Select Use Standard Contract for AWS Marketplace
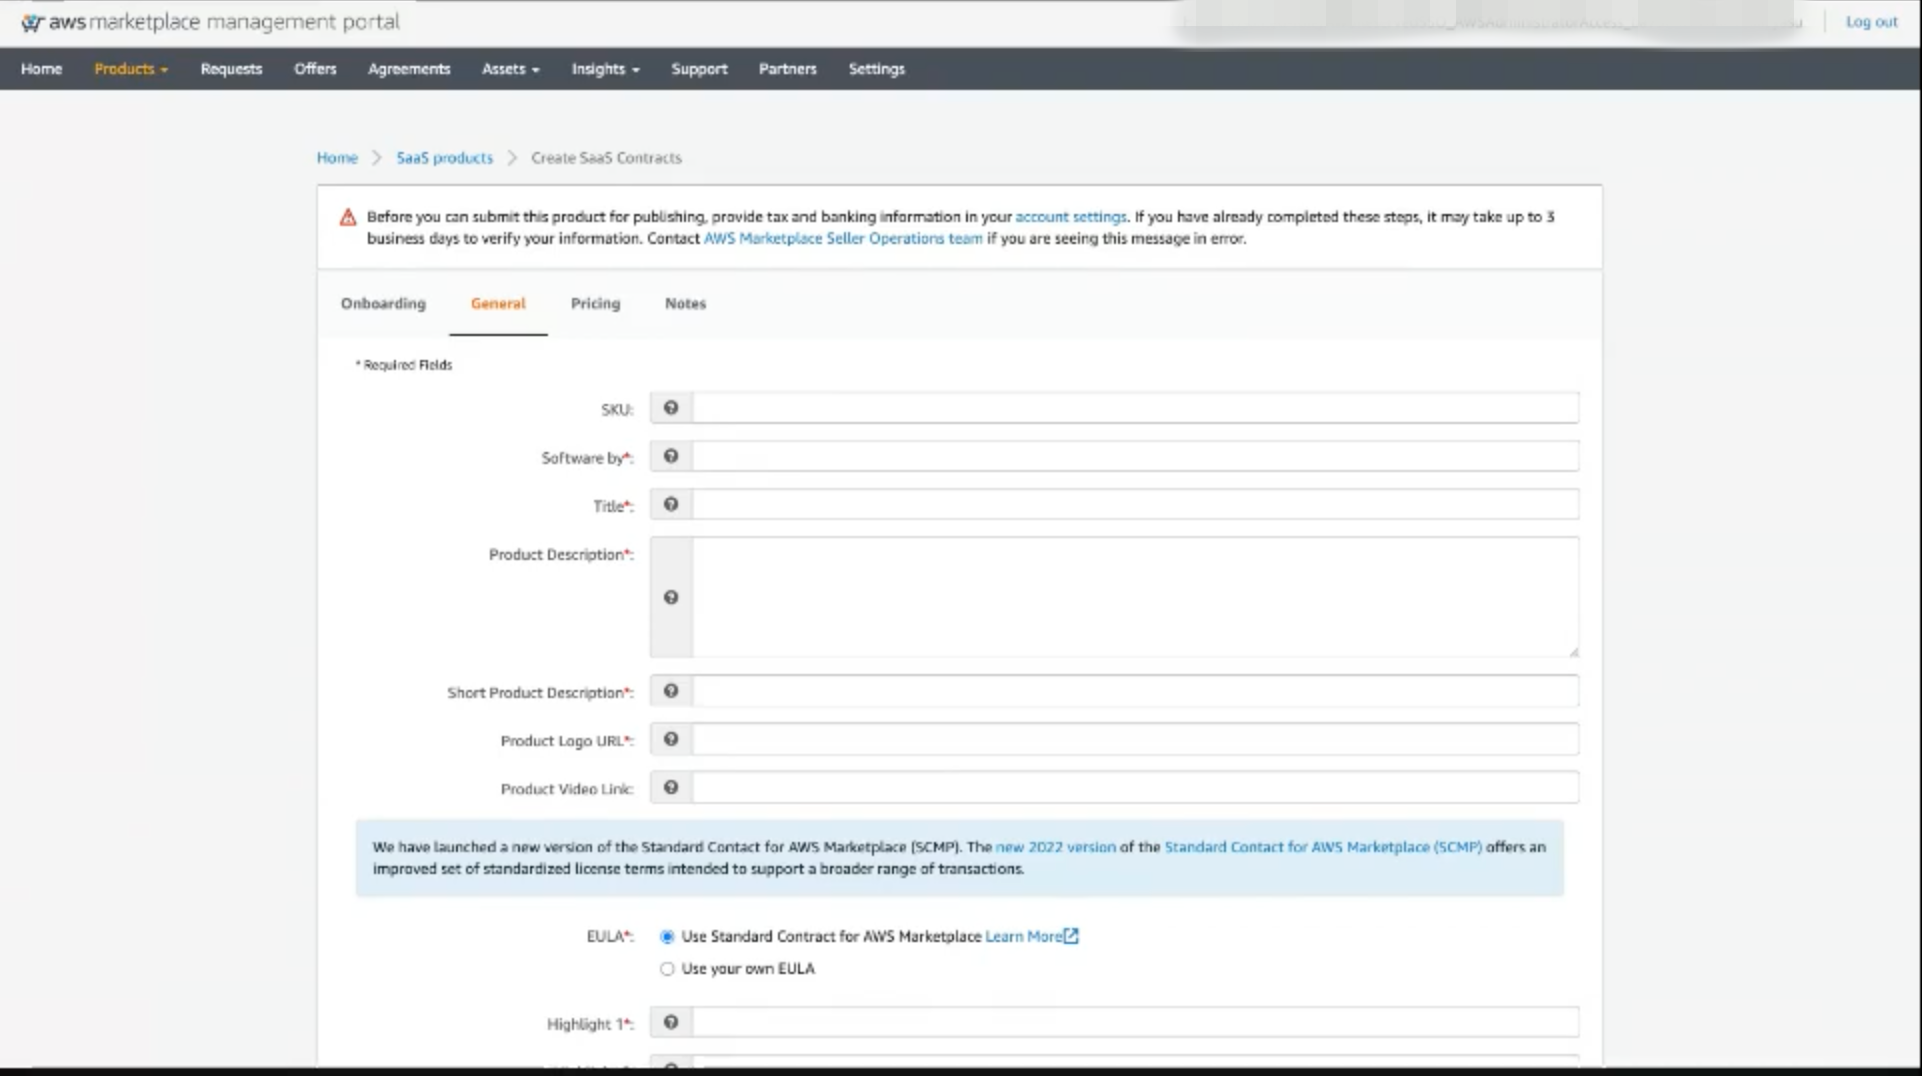The height and width of the screenshot is (1076, 1922). pyautogui.click(x=667, y=937)
